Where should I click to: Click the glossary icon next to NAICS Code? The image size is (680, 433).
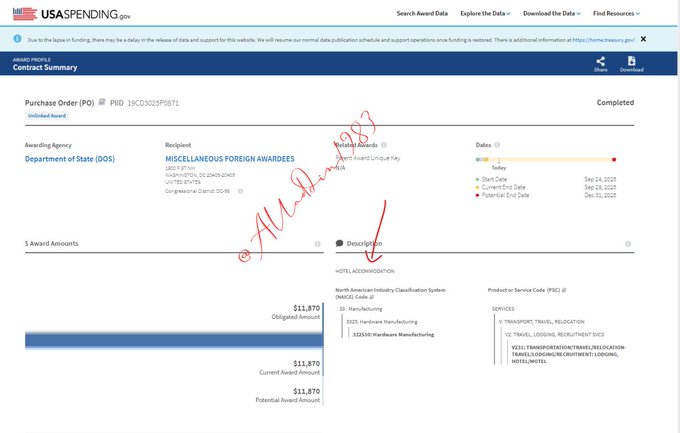(372, 297)
